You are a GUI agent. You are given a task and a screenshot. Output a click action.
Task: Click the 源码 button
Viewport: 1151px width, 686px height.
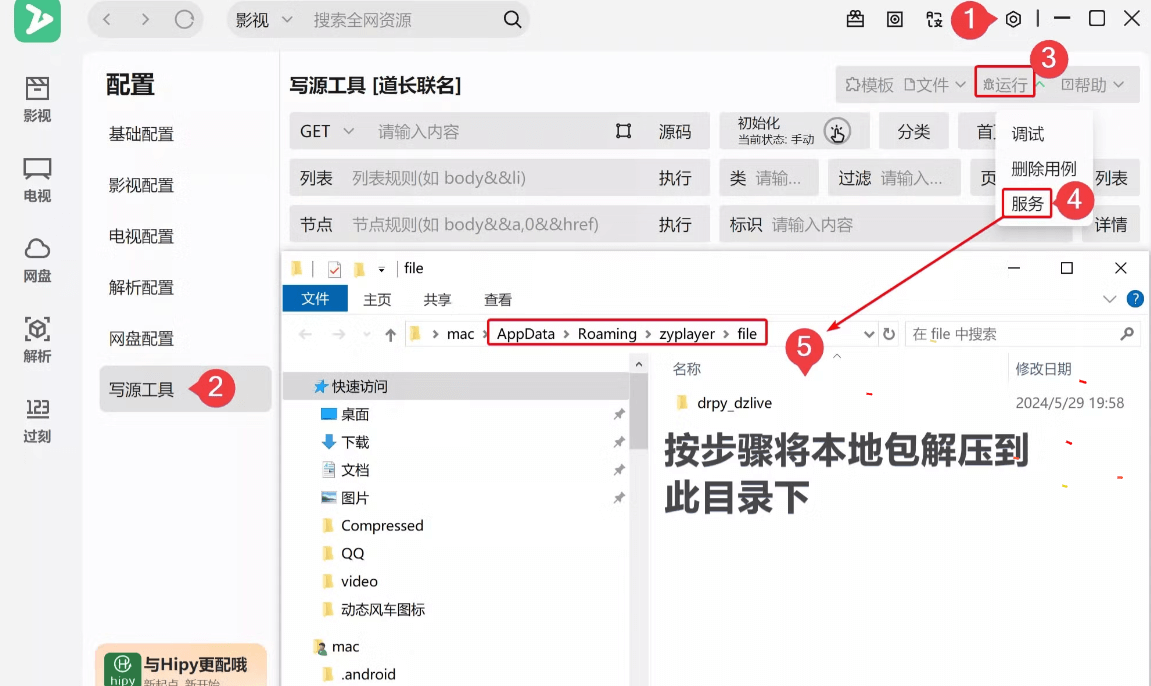pyautogui.click(x=675, y=131)
